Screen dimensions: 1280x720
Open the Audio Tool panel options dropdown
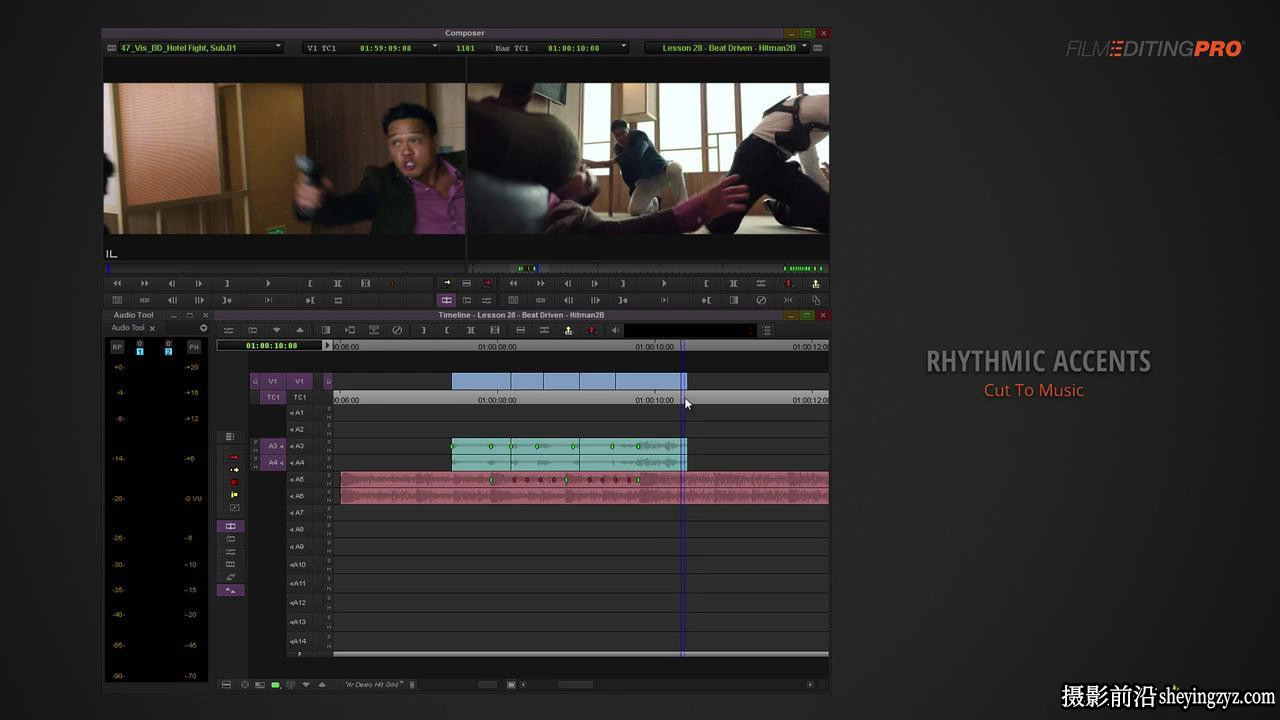204,328
